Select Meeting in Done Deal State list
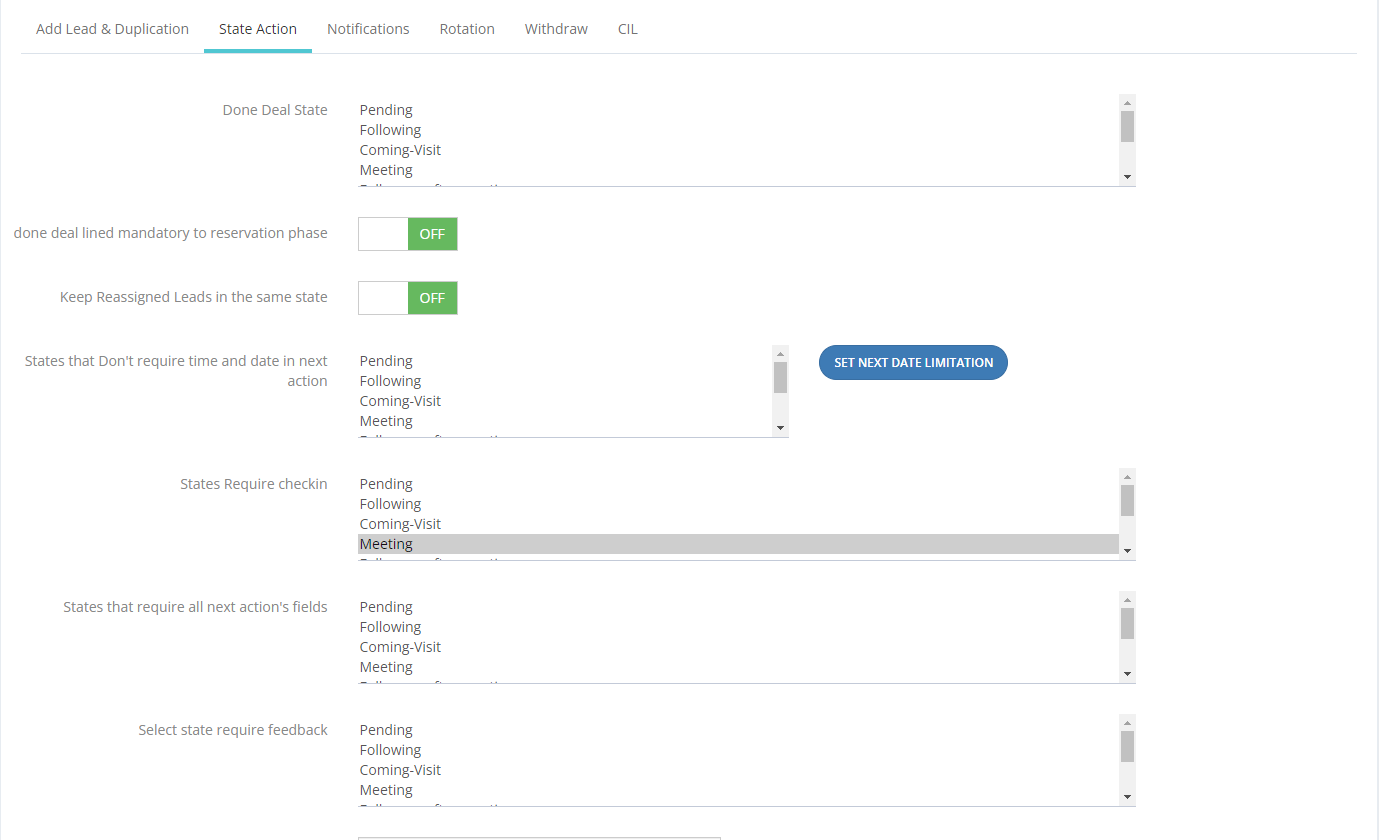 click(738, 170)
